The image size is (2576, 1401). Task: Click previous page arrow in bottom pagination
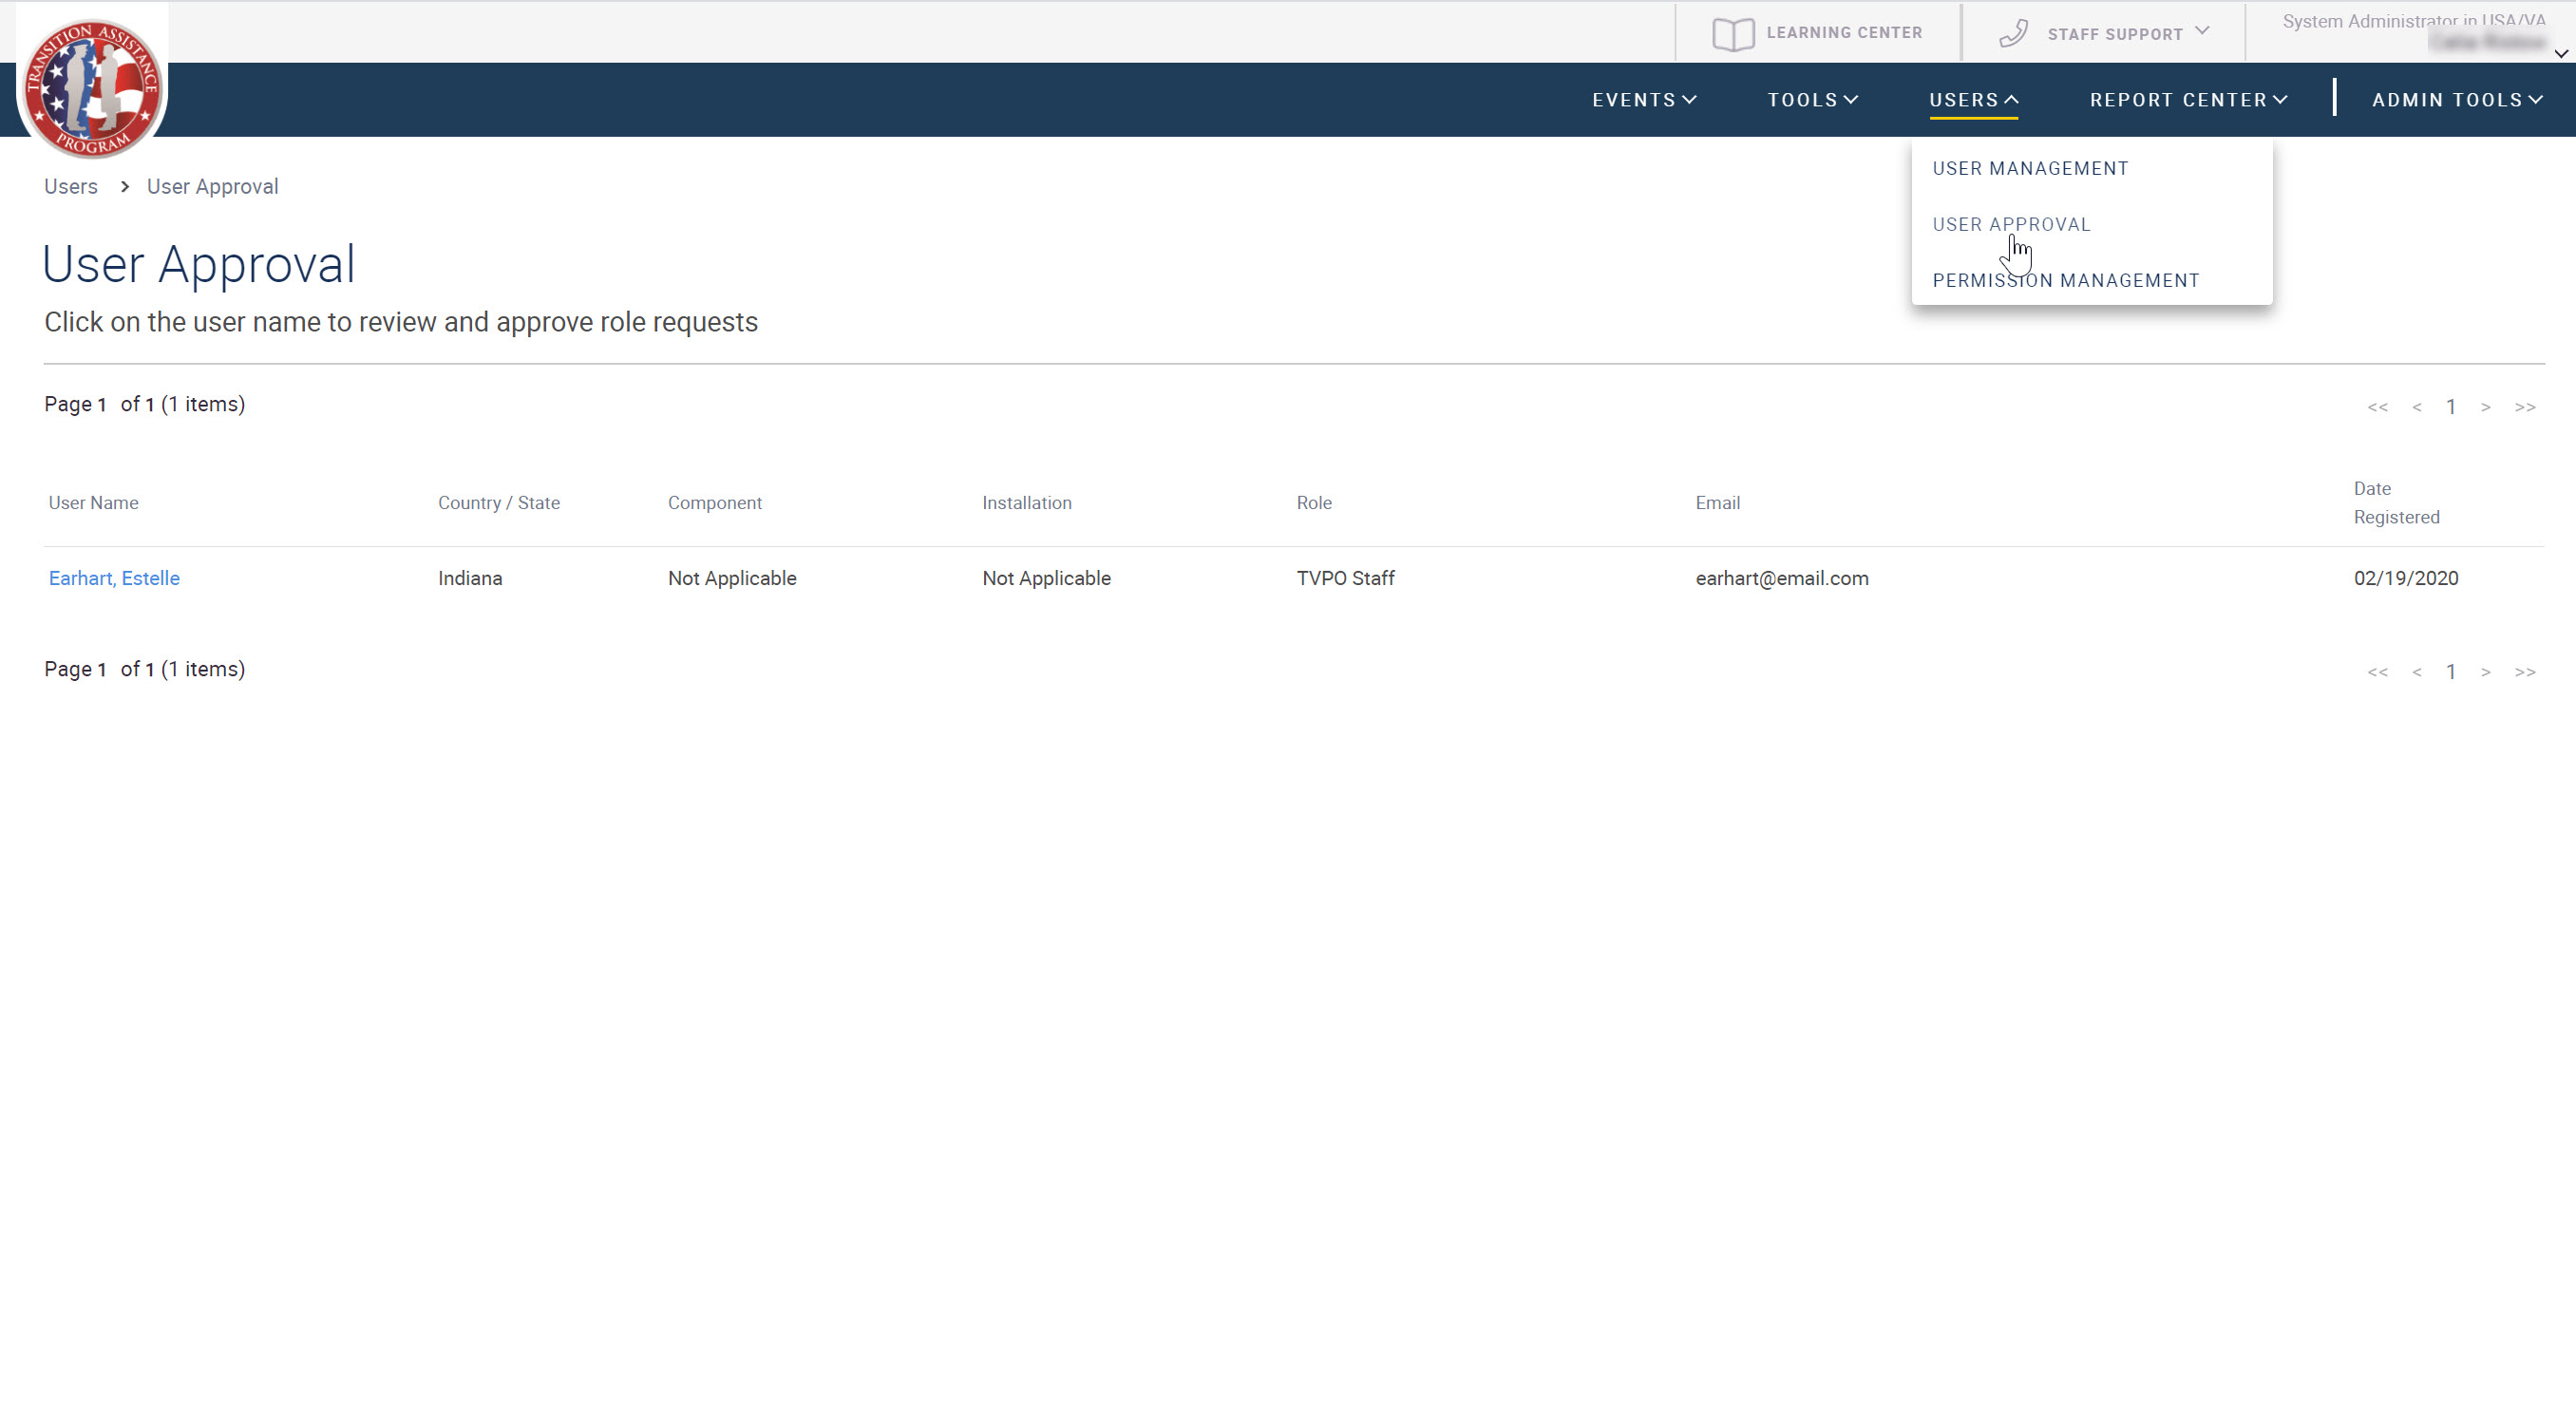point(2416,672)
